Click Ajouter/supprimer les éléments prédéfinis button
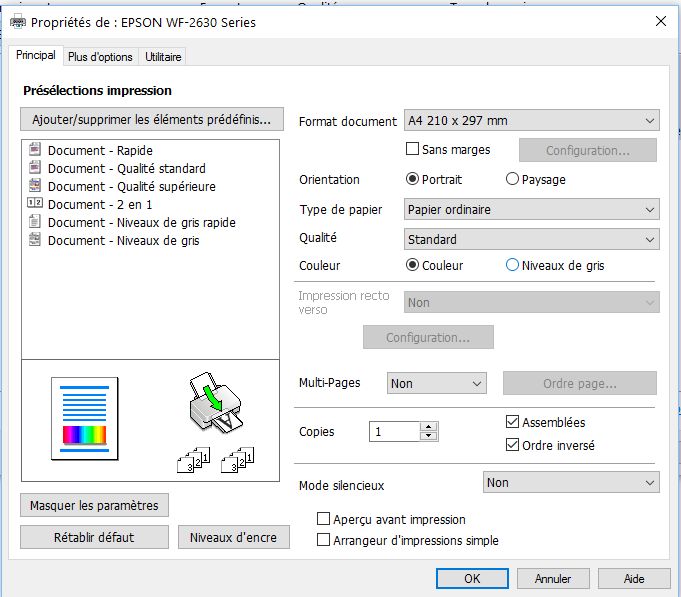The image size is (681, 597). click(152, 119)
